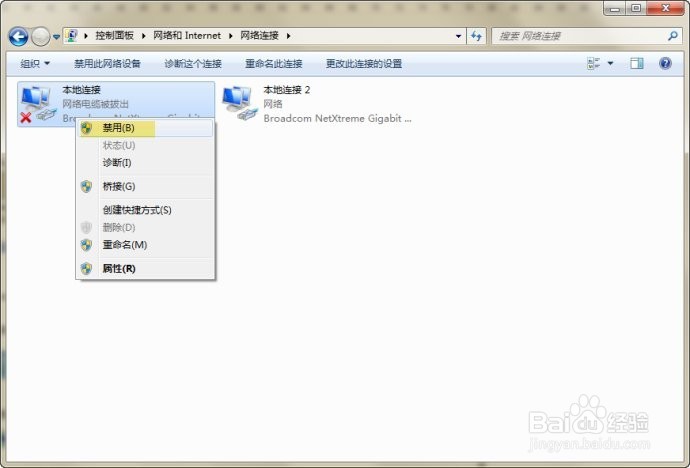The height and width of the screenshot is (468, 690).
Task: Select the 本地连接 adapter icon
Action: point(39,104)
